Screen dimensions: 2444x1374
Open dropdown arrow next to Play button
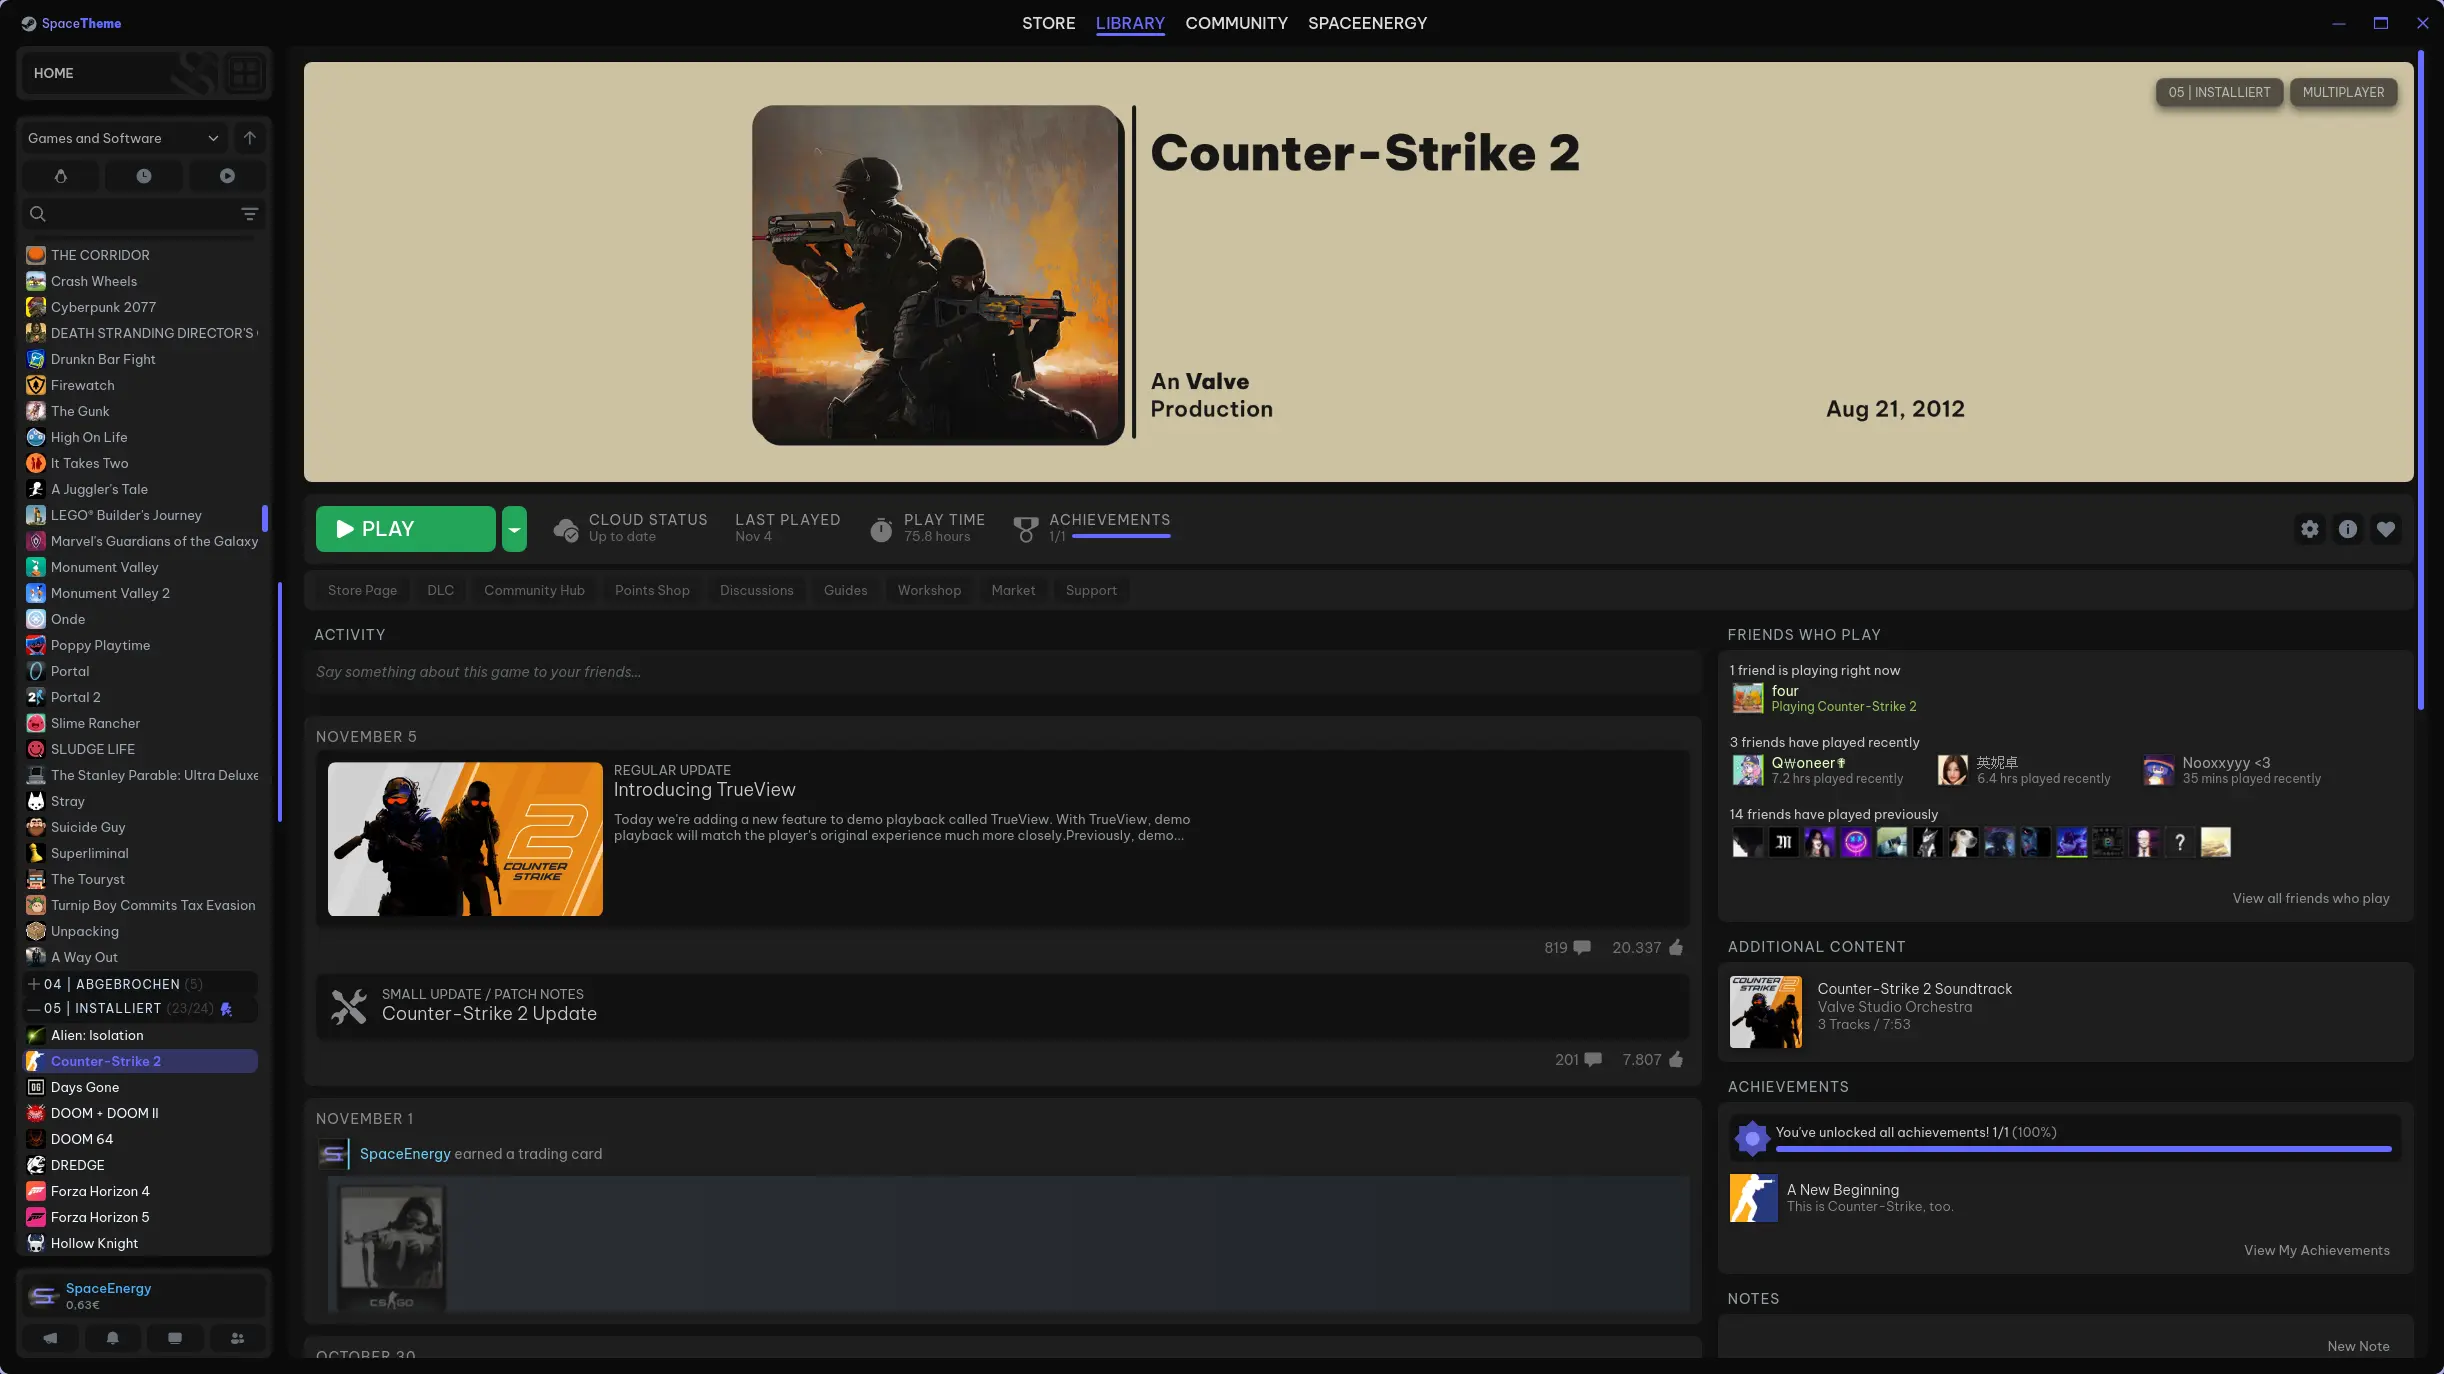514,529
